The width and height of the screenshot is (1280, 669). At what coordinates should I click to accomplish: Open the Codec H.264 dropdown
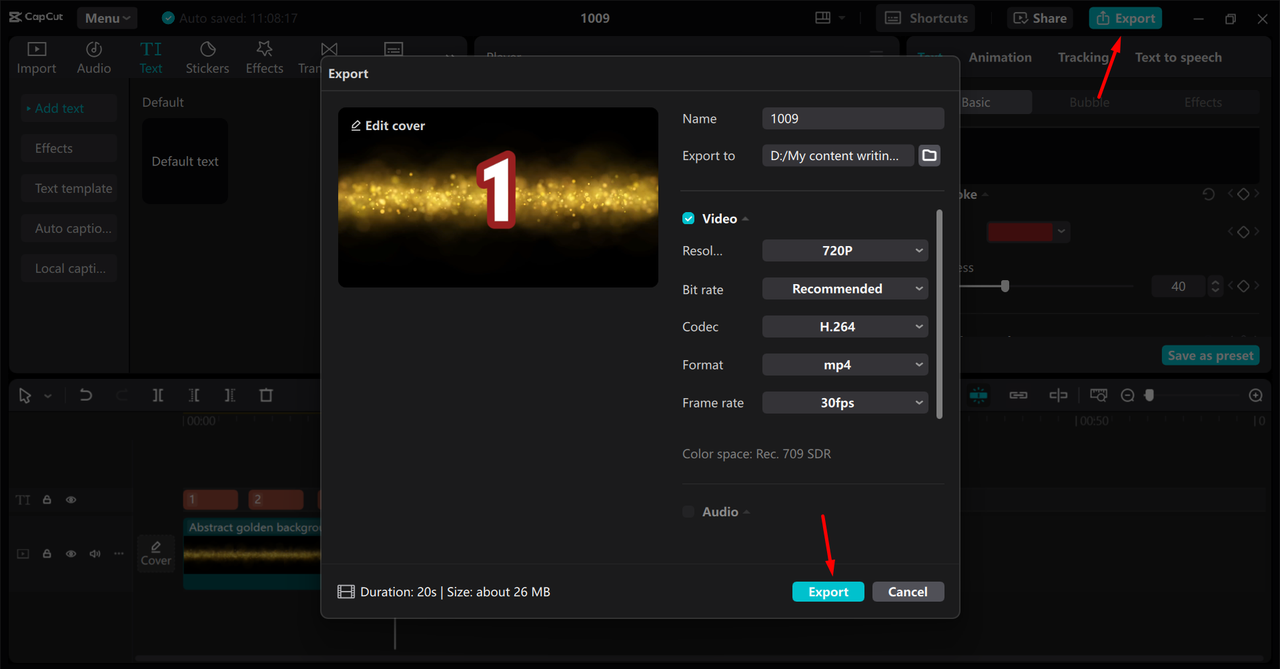click(x=845, y=327)
